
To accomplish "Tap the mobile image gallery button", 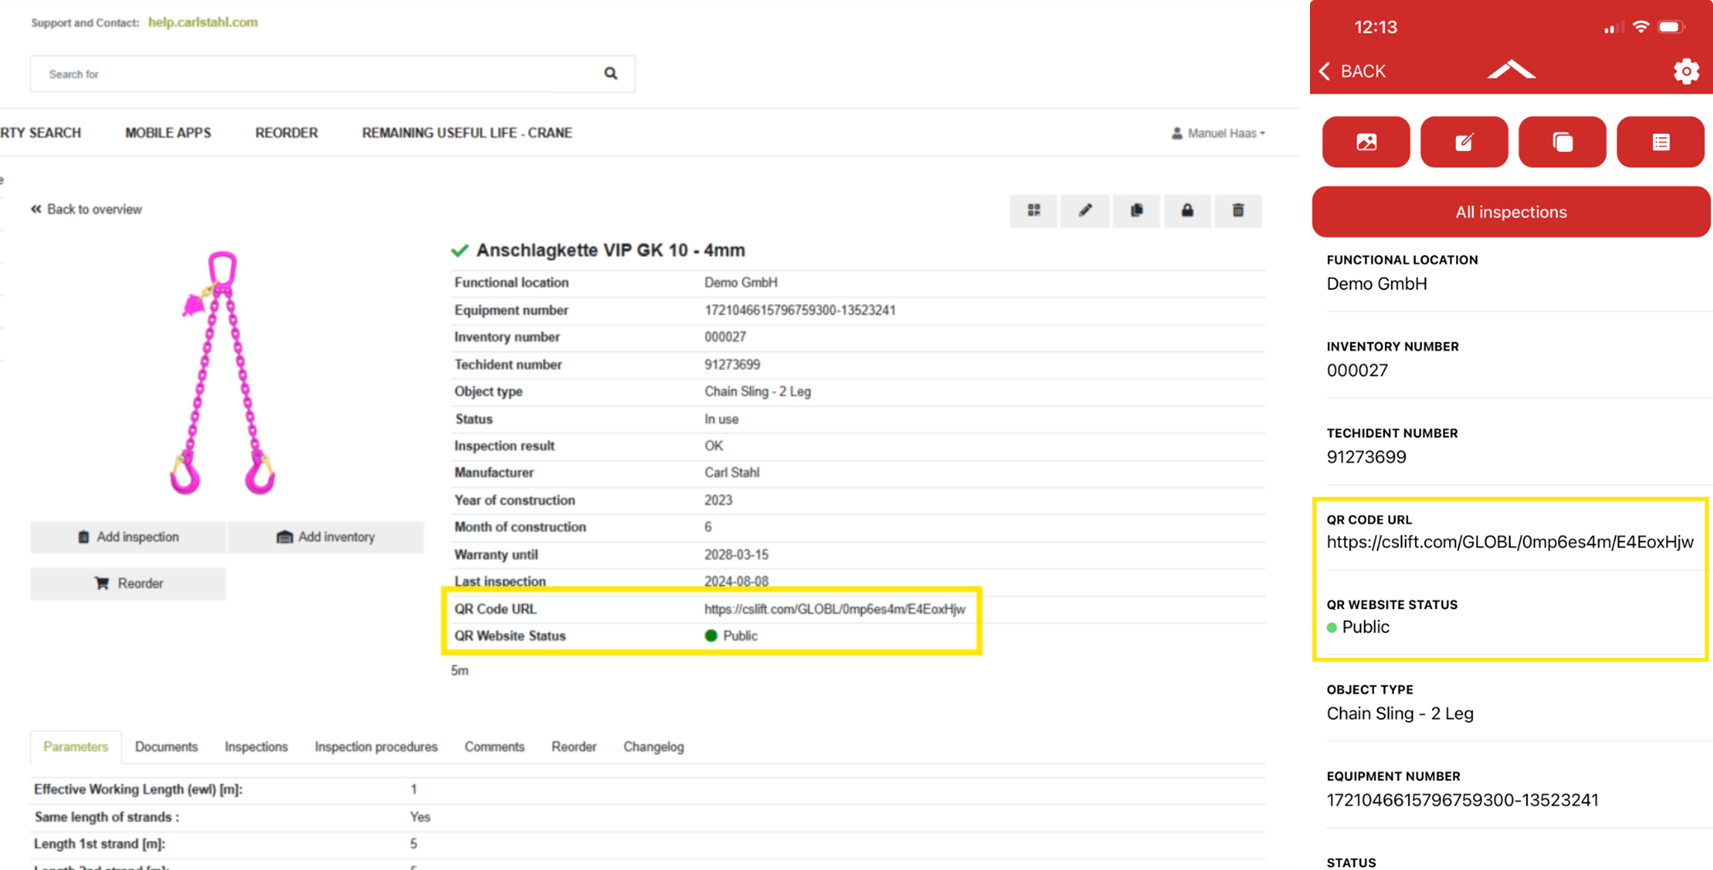I will tap(1366, 142).
